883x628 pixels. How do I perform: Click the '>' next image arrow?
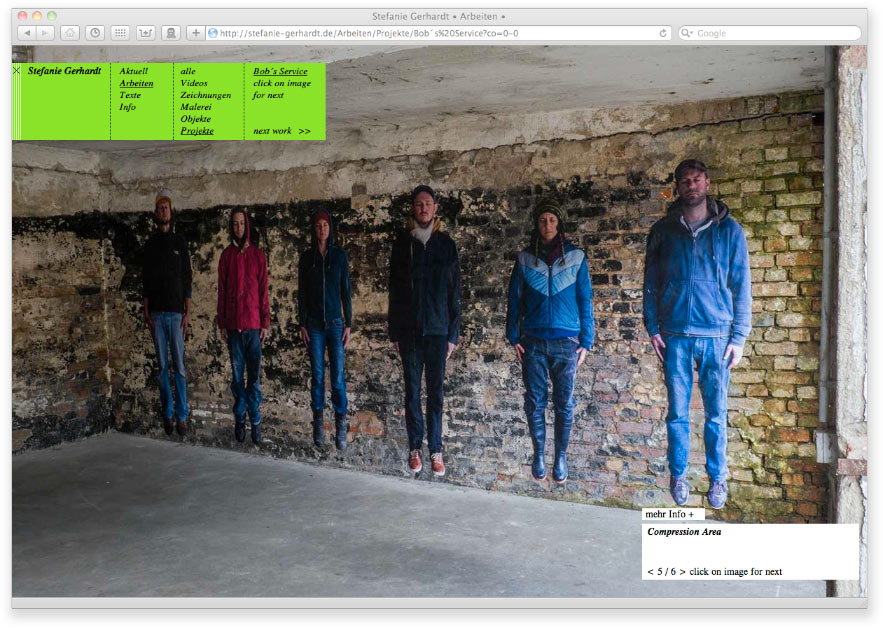[x=683, y=572]
